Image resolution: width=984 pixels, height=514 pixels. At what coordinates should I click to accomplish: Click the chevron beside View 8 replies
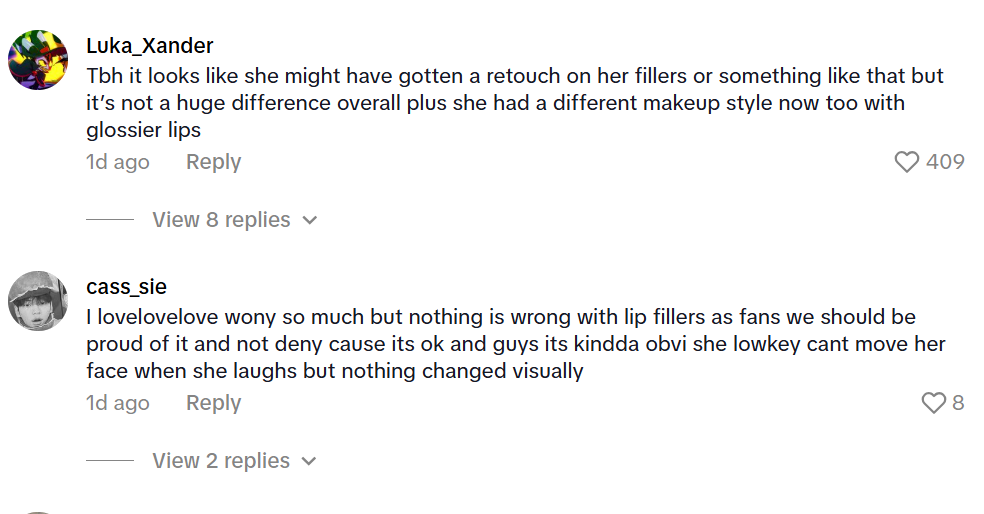pos(310,220)
